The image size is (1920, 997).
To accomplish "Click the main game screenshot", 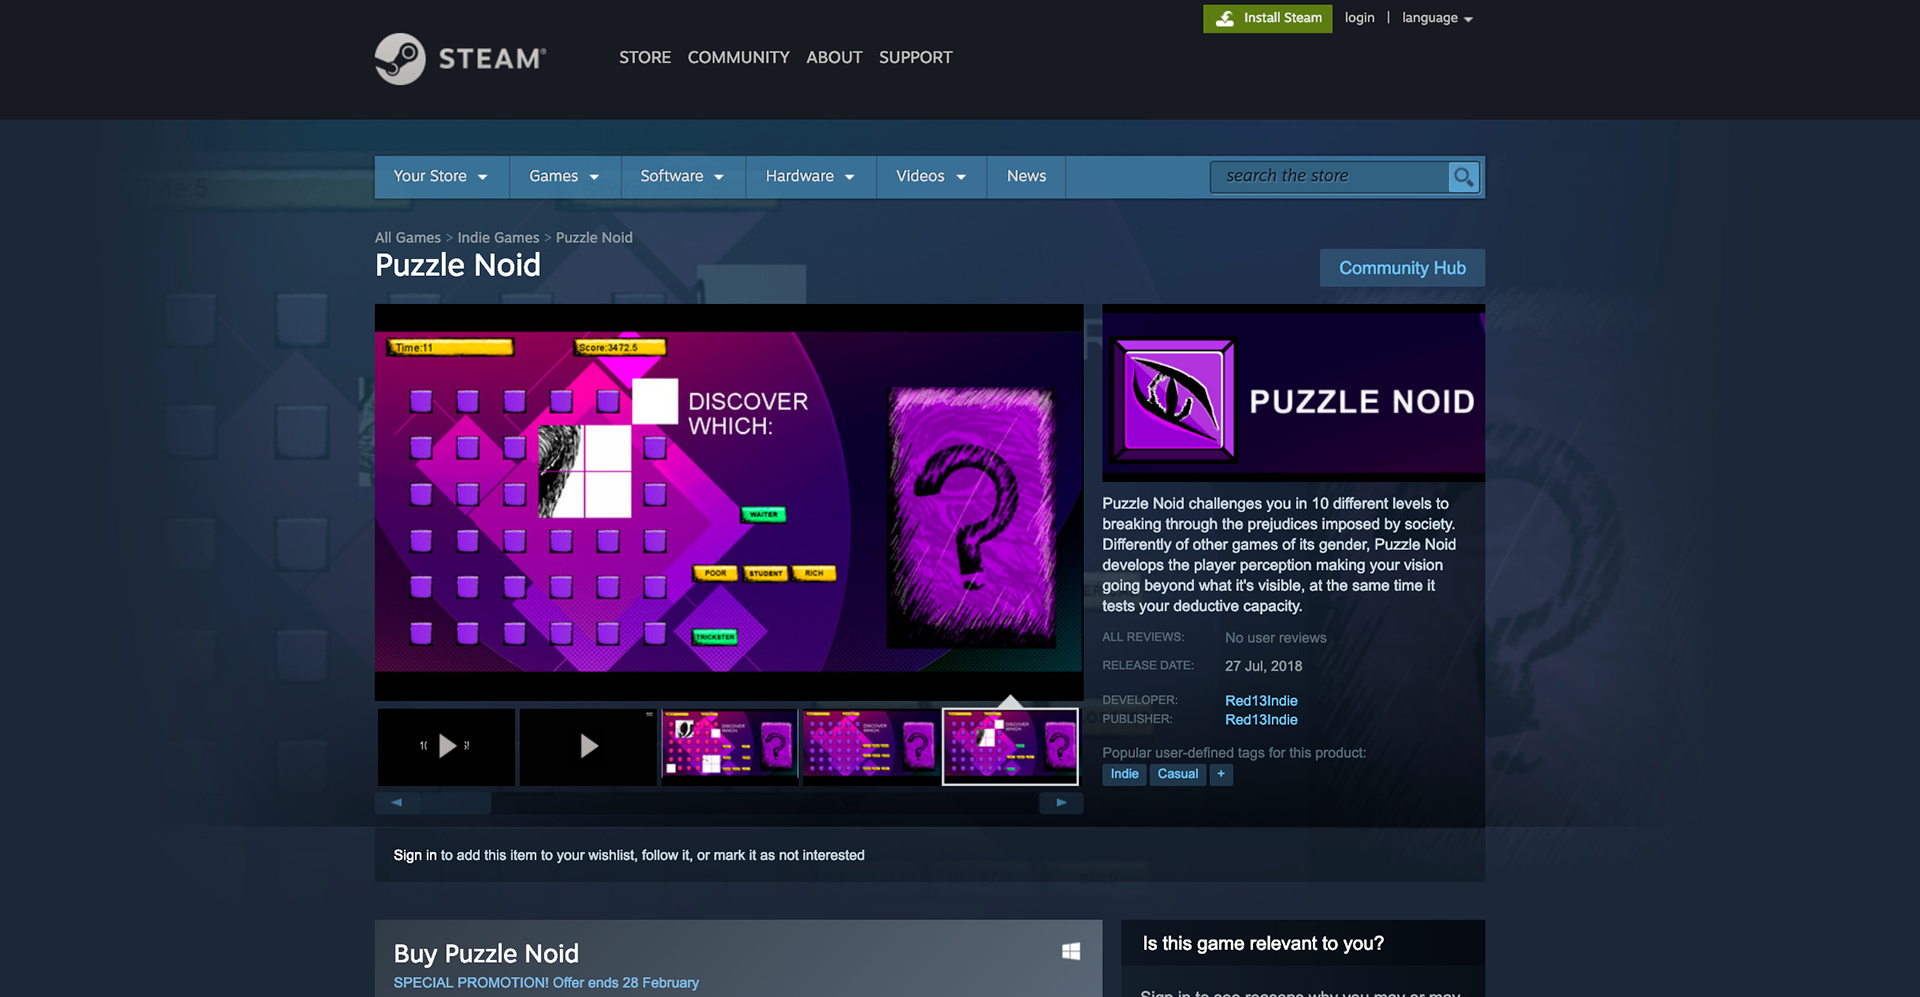I will click(729, 502).
